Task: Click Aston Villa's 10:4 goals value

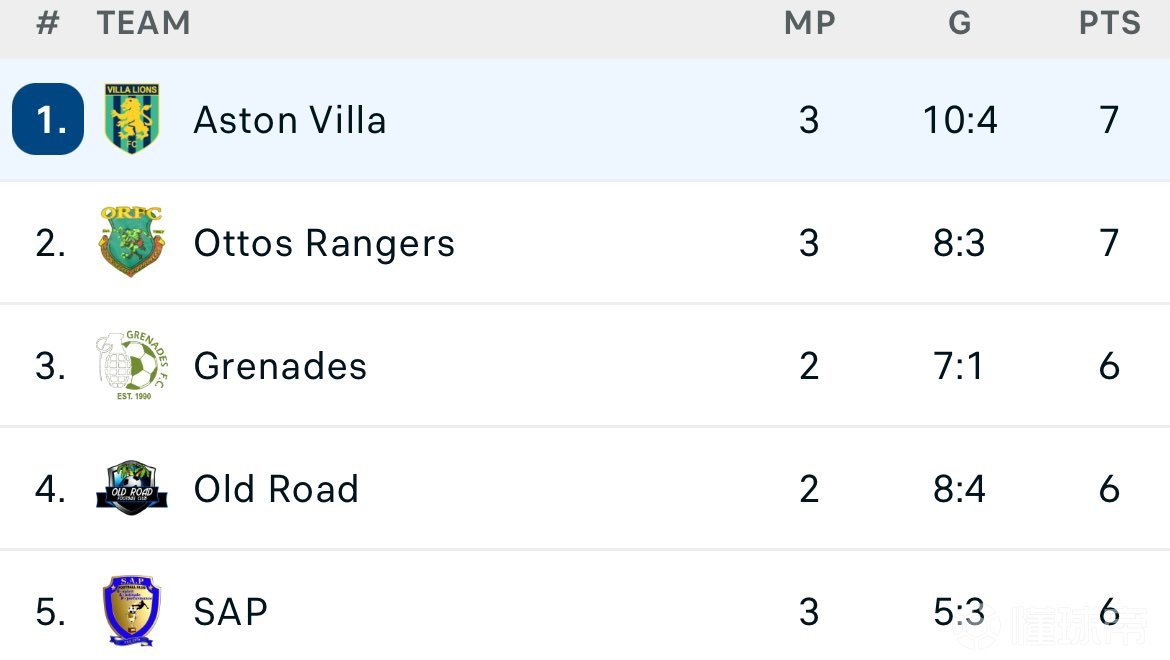Action: (960, 121)
